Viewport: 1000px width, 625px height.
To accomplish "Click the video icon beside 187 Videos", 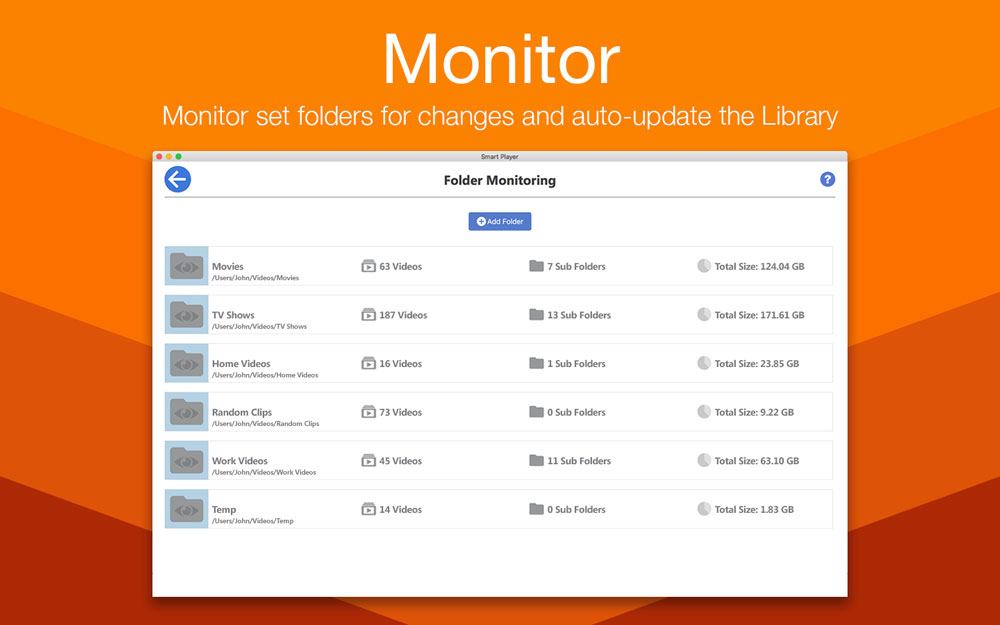I will click(368, 315).
